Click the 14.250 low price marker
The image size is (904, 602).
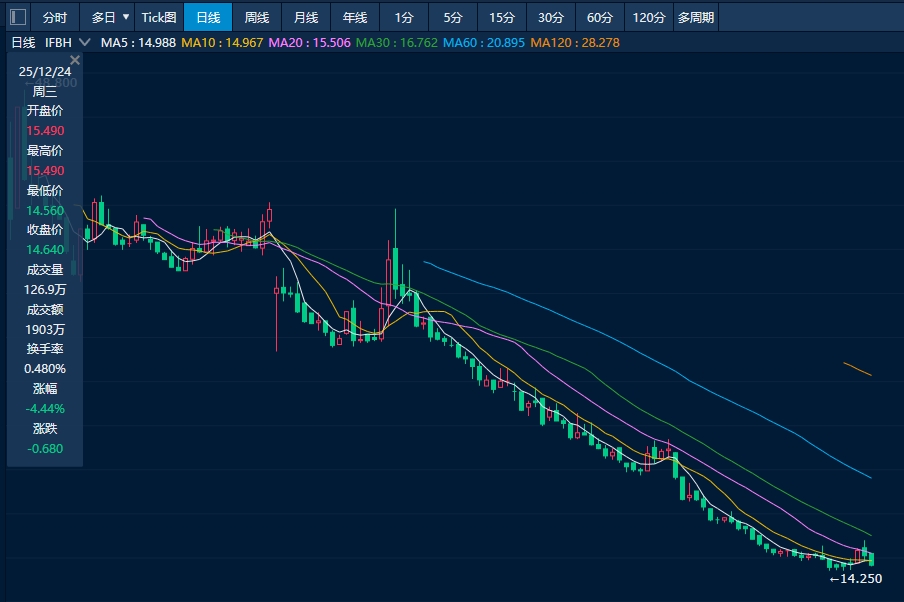click(x=856, y=578)
